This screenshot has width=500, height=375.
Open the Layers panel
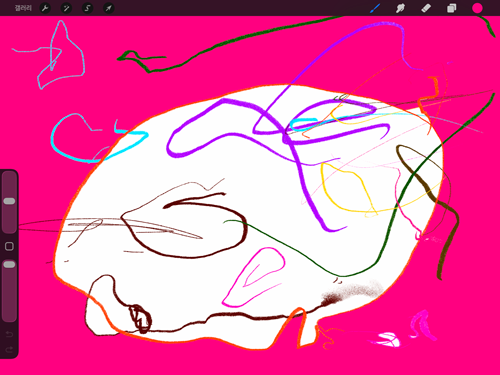pos(451,8)
